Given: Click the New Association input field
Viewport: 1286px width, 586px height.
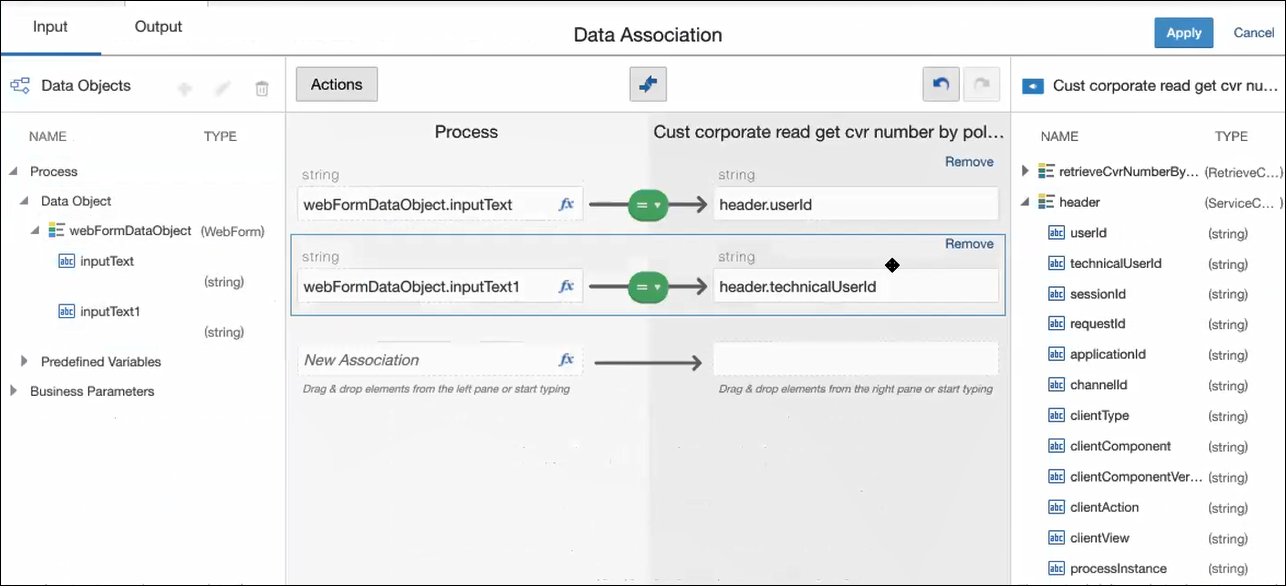Looking at the screenshot, I should (425, 360).
